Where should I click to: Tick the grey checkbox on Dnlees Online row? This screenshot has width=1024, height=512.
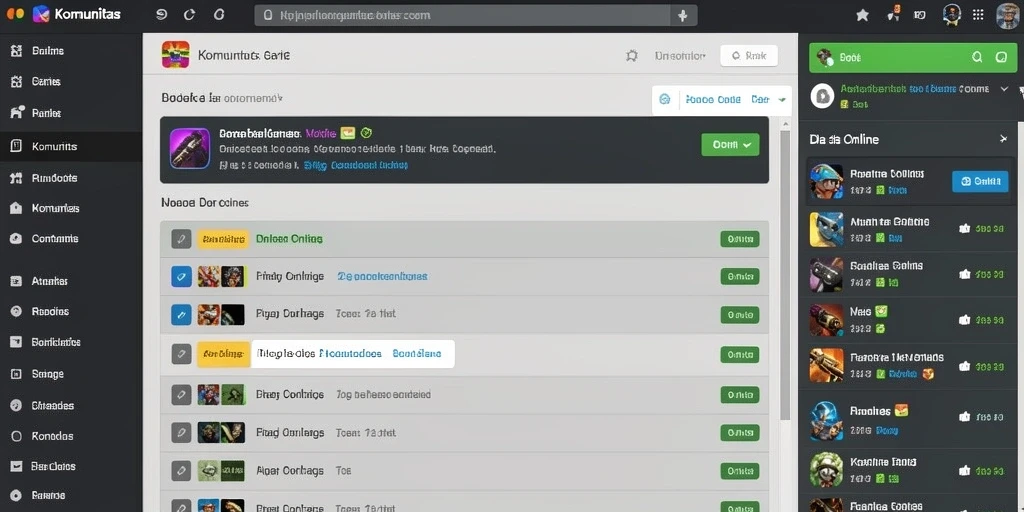[x=181, y=239]
